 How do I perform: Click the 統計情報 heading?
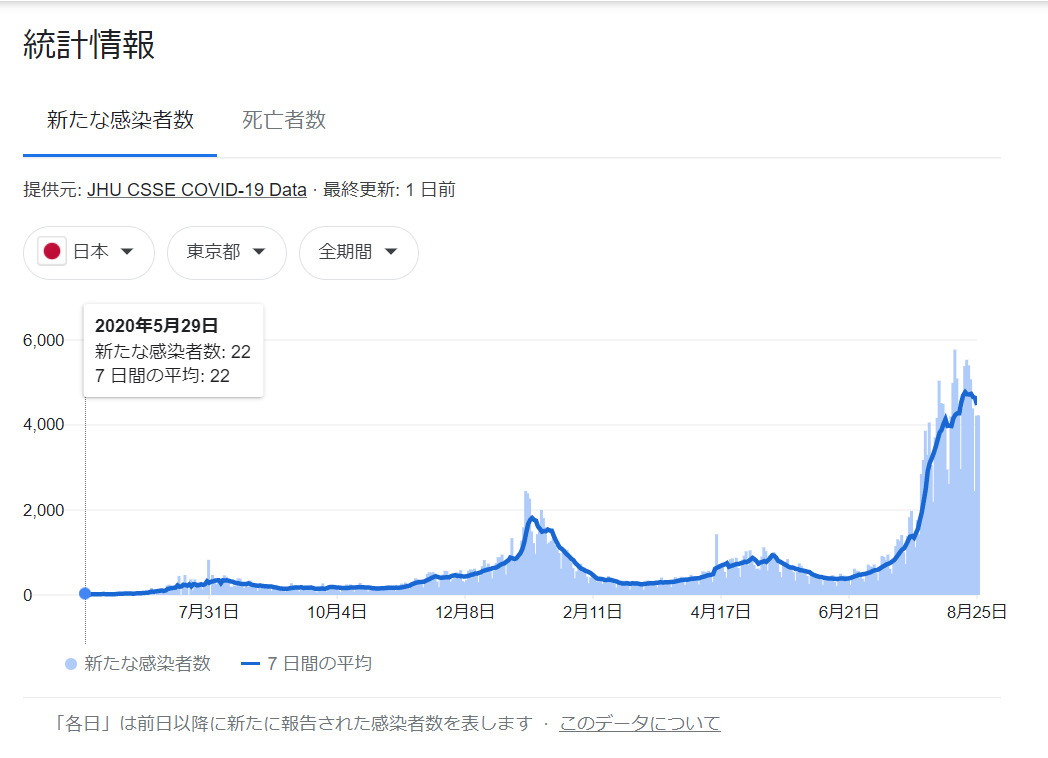click(89, 45)
